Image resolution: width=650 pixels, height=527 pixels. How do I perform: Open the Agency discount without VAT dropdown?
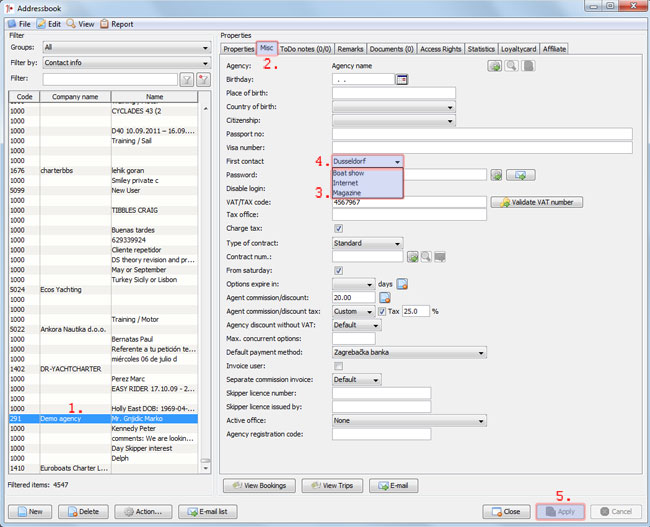pyautogui.click(x=357, y=325)
